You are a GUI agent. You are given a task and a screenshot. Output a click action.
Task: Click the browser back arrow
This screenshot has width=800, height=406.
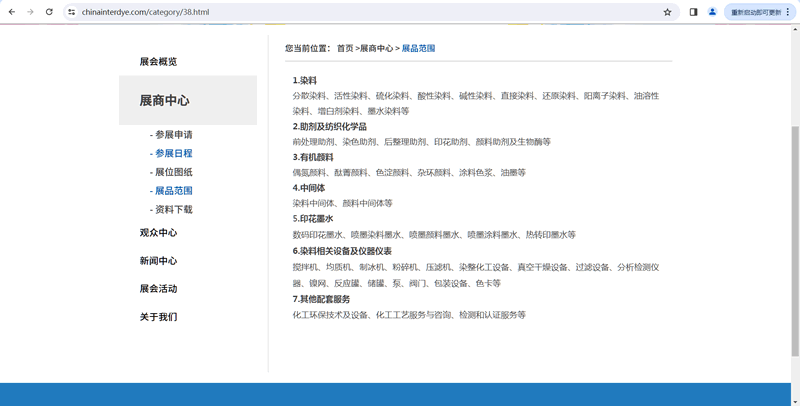[11, 12]
